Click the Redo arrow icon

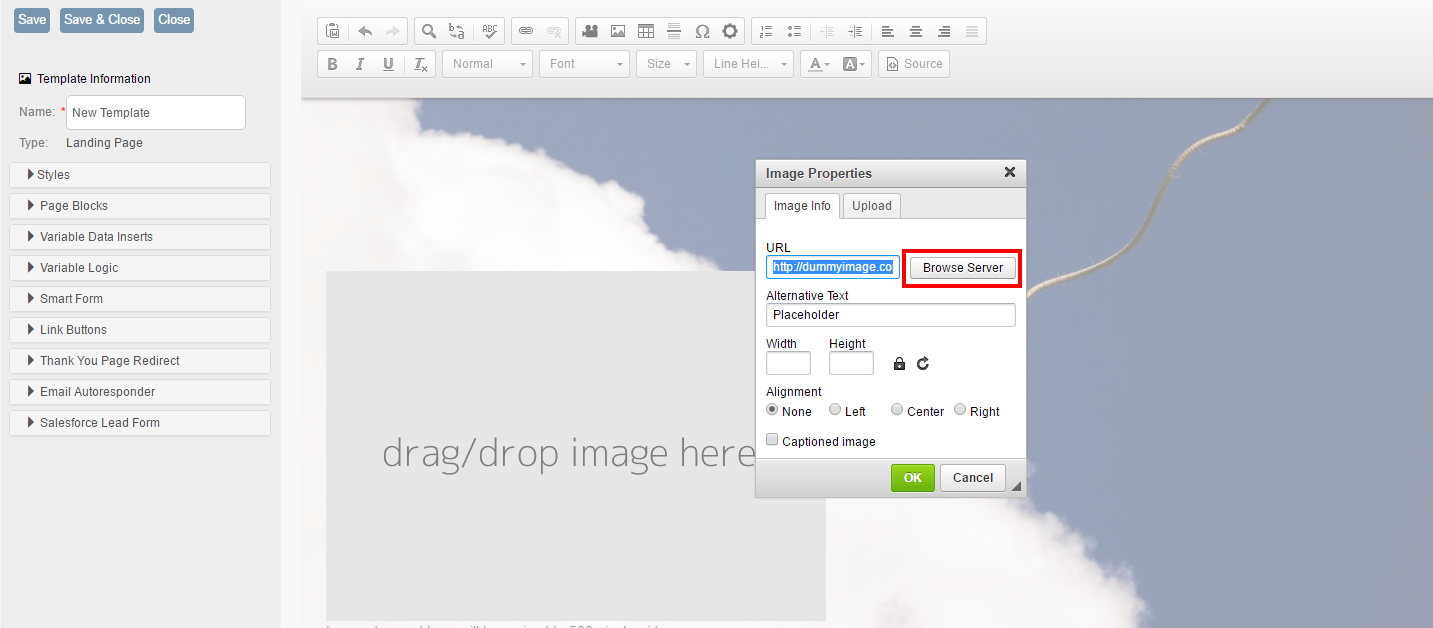tap(393, 31)
